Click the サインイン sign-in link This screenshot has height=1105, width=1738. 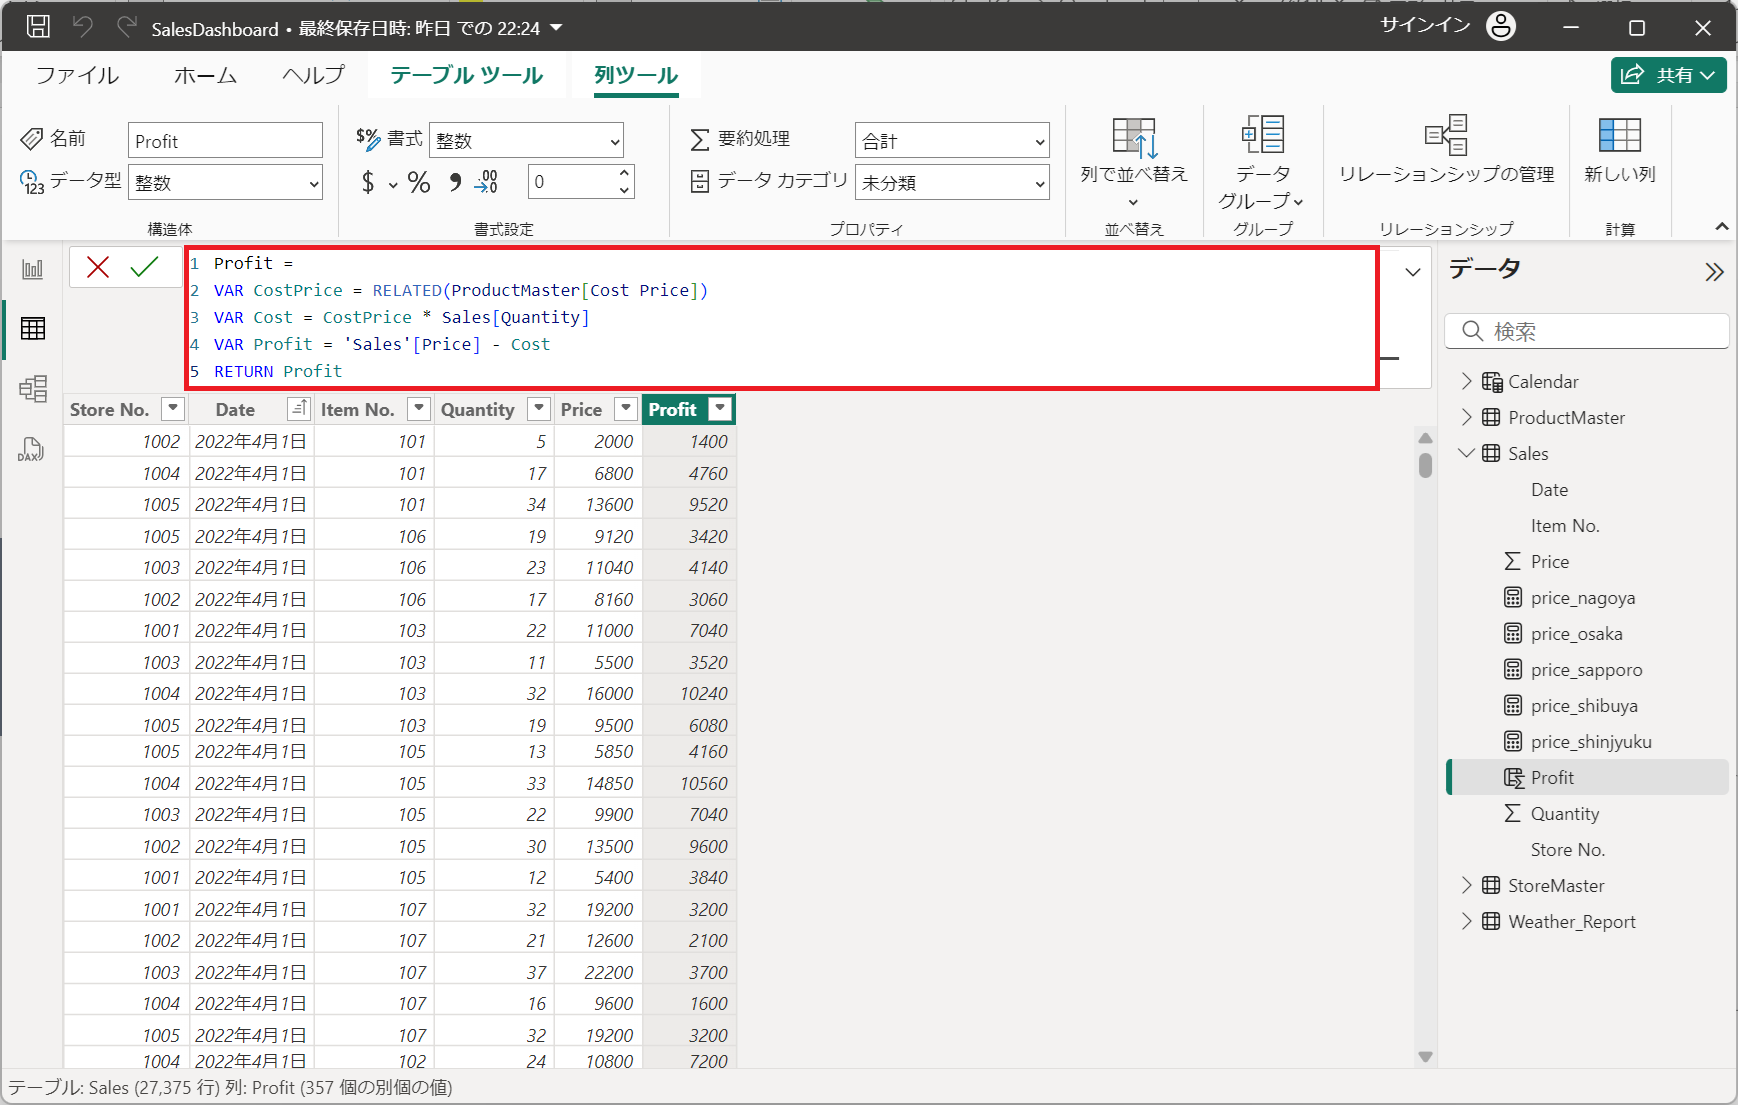1425,26
